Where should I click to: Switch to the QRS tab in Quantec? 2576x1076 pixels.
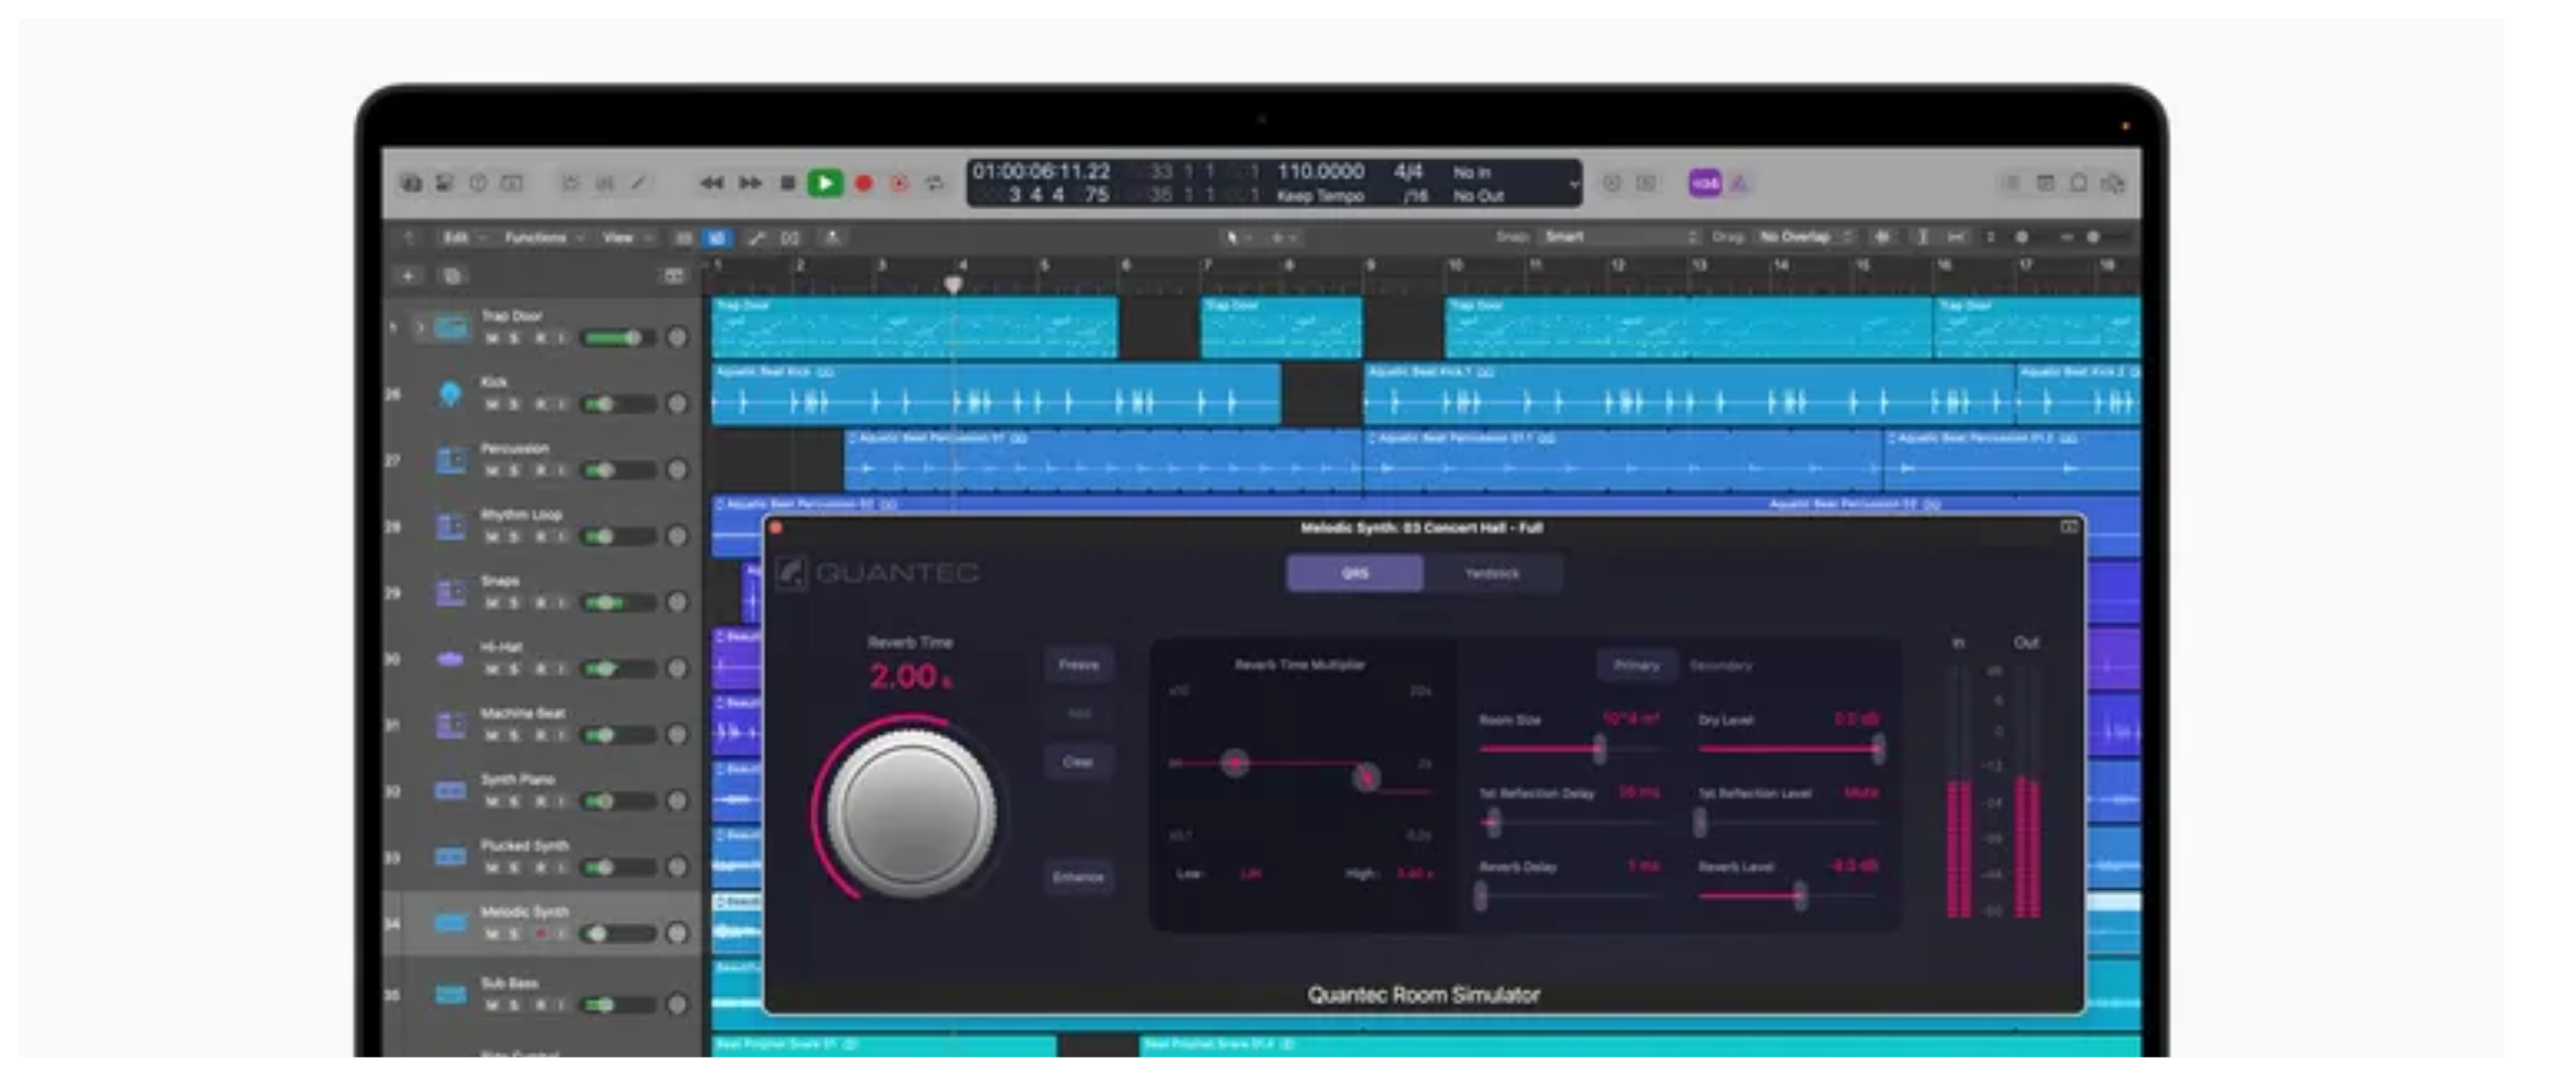pyautogui.click(x=1355, y=573)
